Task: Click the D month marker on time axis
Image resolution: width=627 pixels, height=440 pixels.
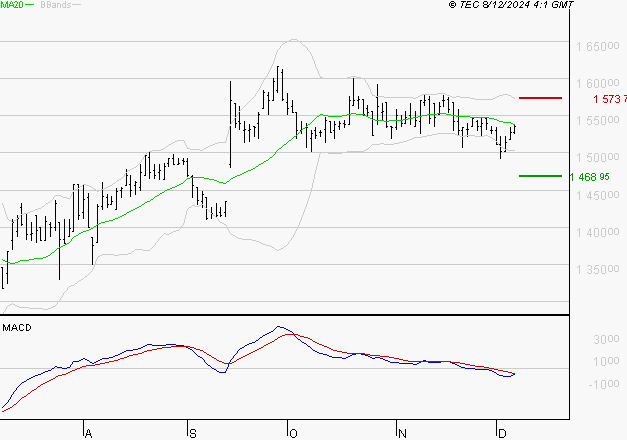Action: coord(502,434)
